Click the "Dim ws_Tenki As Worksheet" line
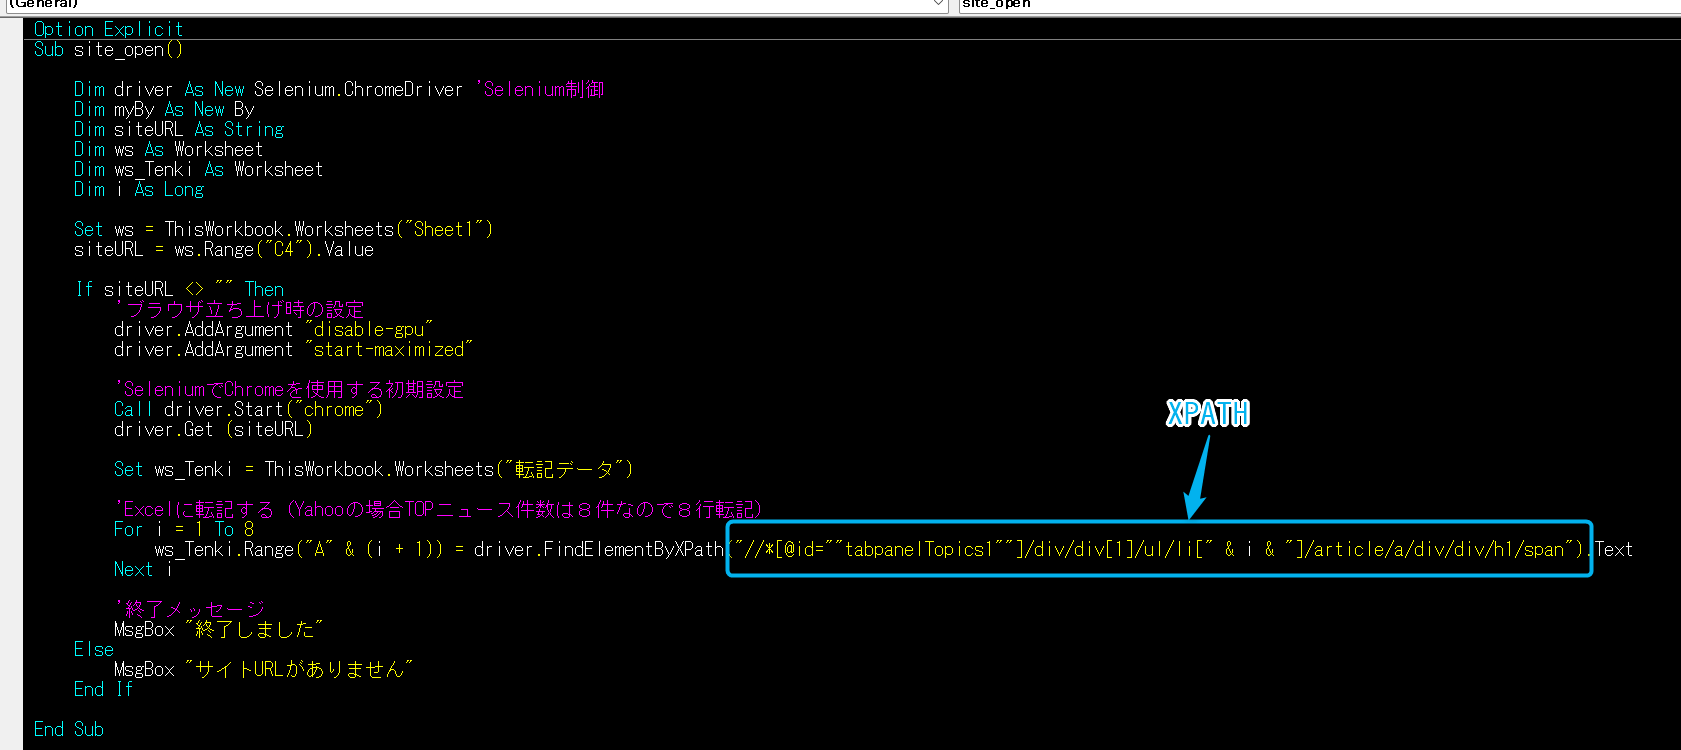Image resolution: width=1681 pixels, height=750 pixels. click(x=198, y=169)
